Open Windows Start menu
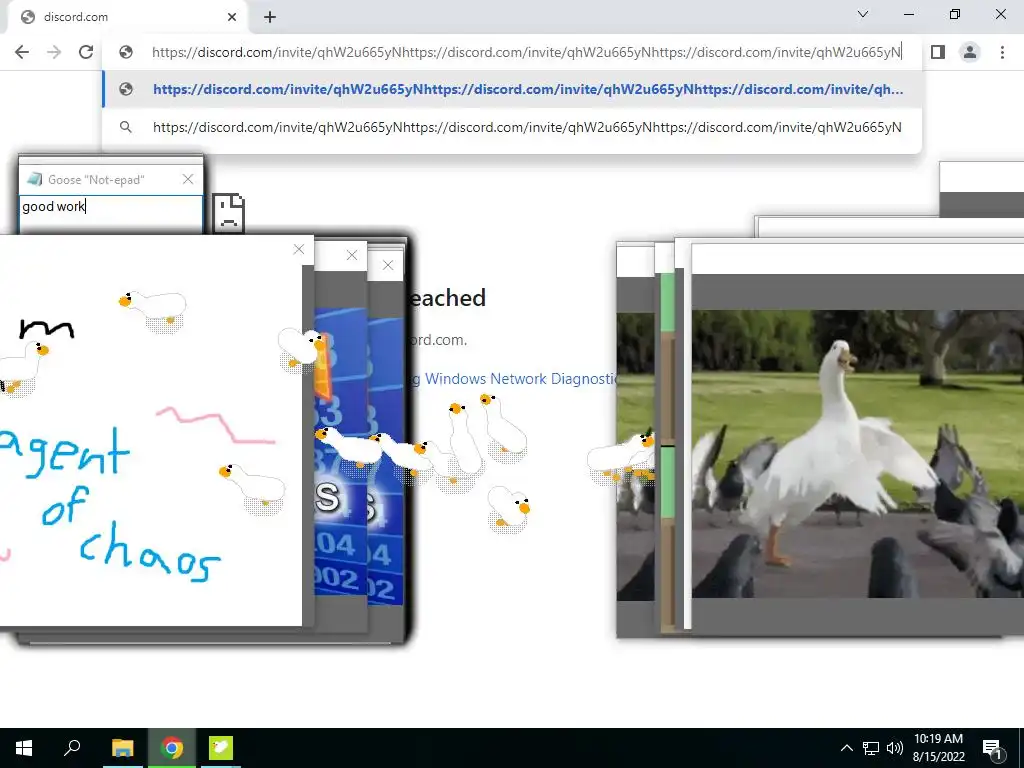The image size is (1024, 768). point(24,748)
